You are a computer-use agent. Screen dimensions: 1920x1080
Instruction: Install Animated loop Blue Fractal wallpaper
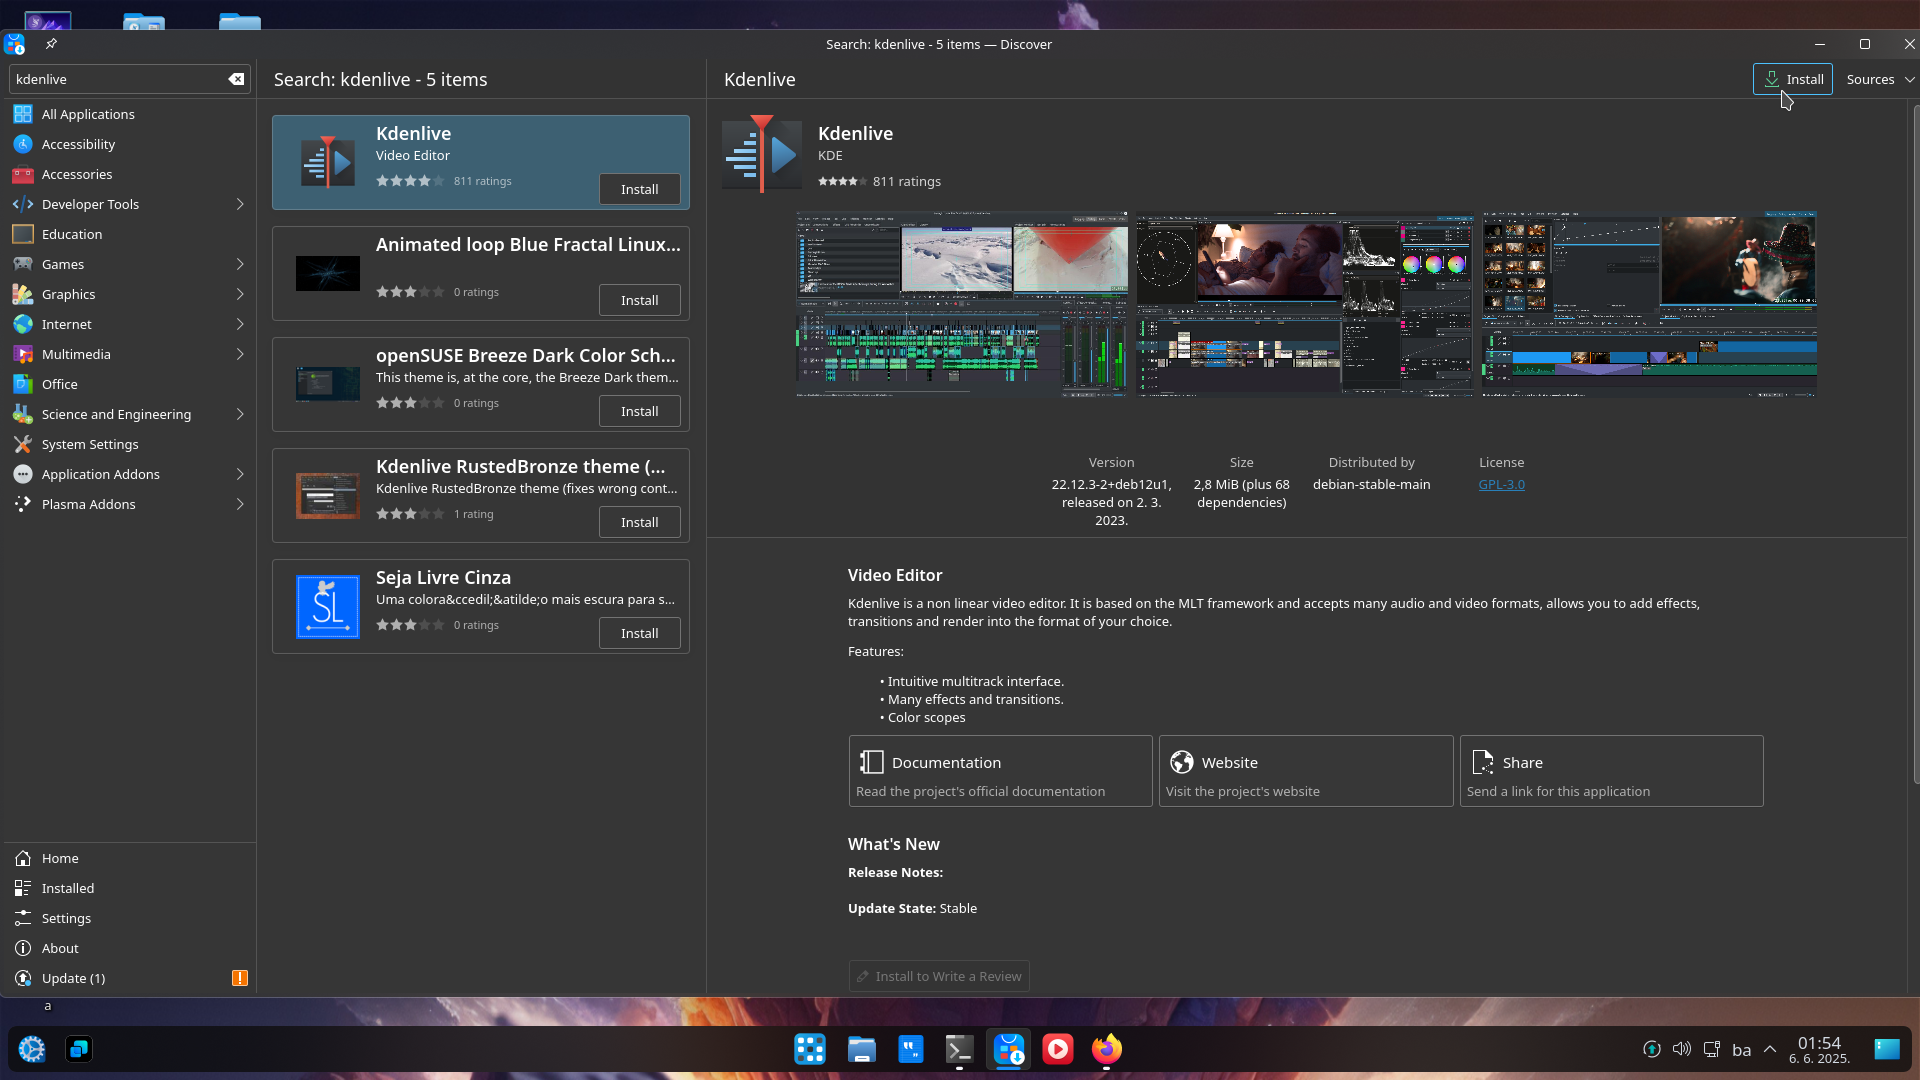(x=639, y=300)
